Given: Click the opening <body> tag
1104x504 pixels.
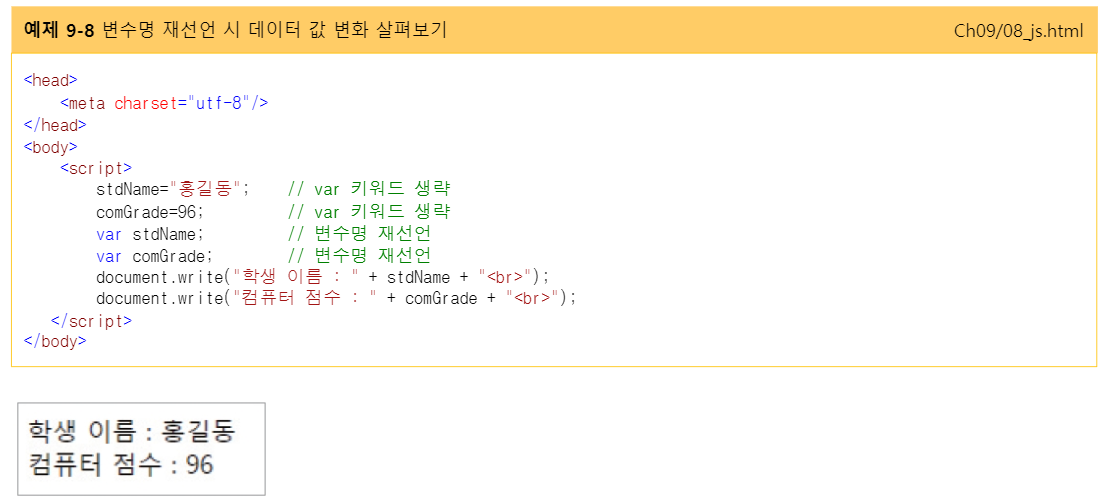Looking at the screenshot, I should [x=51, y=146].
